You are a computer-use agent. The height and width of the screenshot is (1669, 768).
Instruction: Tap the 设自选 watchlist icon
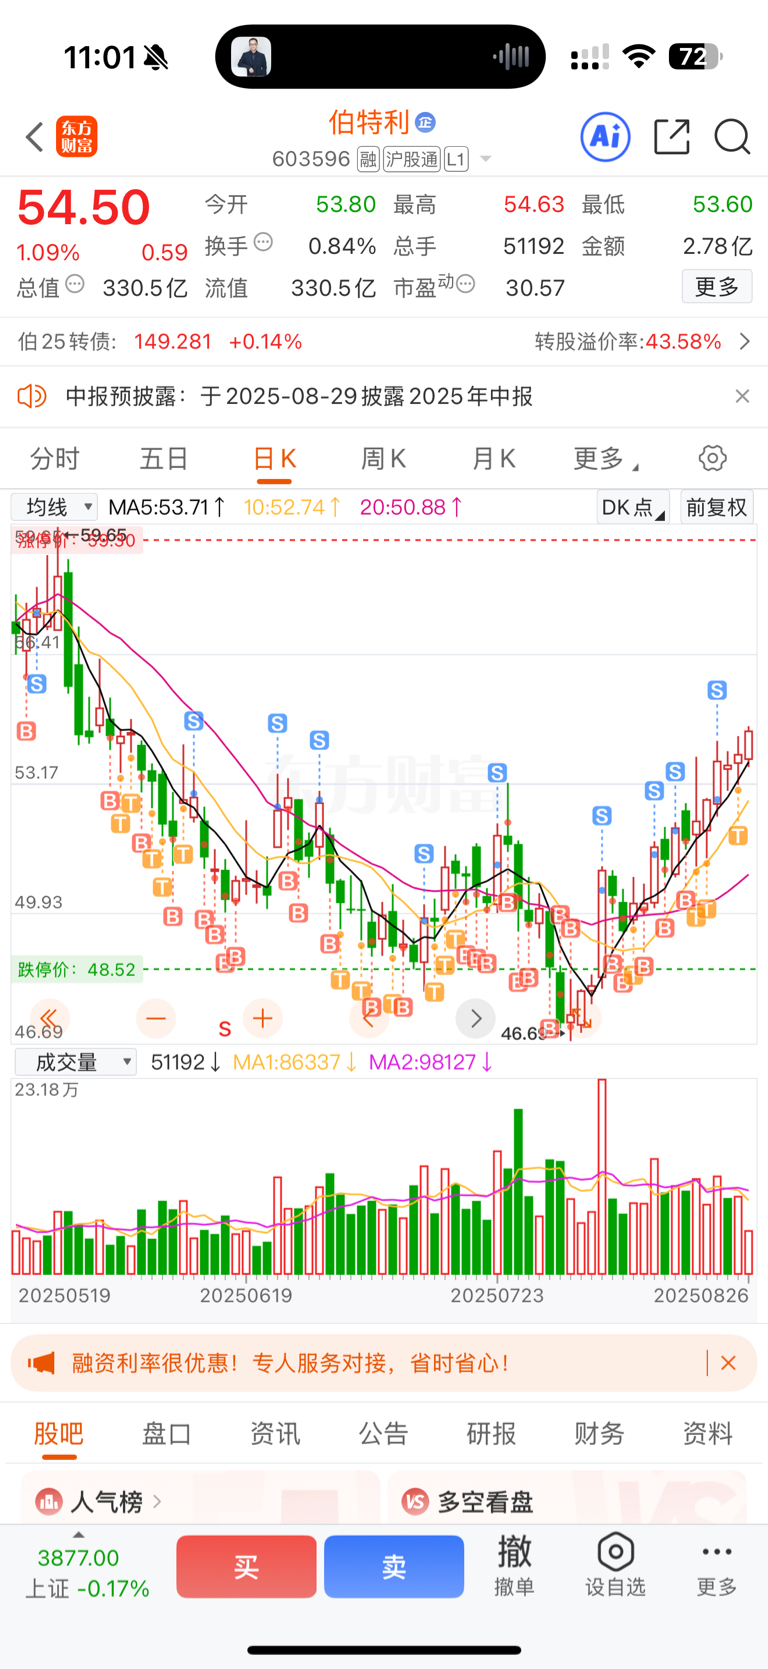coord(615,1566)
